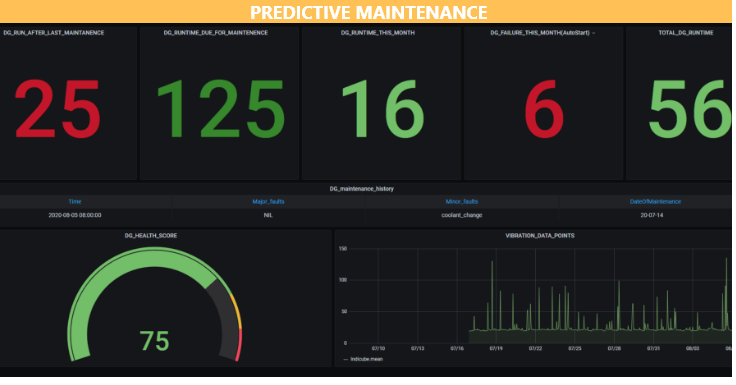Screen dimensions: 736x385
Task: Click the 07/19 x-axis date label
Action: 496,349
